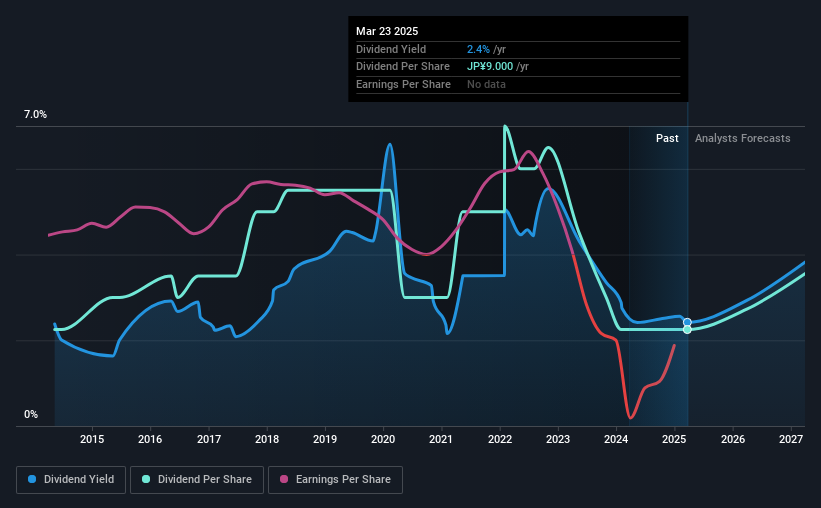Toggle the Dividend Yield legend button
821x508 pixels.
coord(71,480)
